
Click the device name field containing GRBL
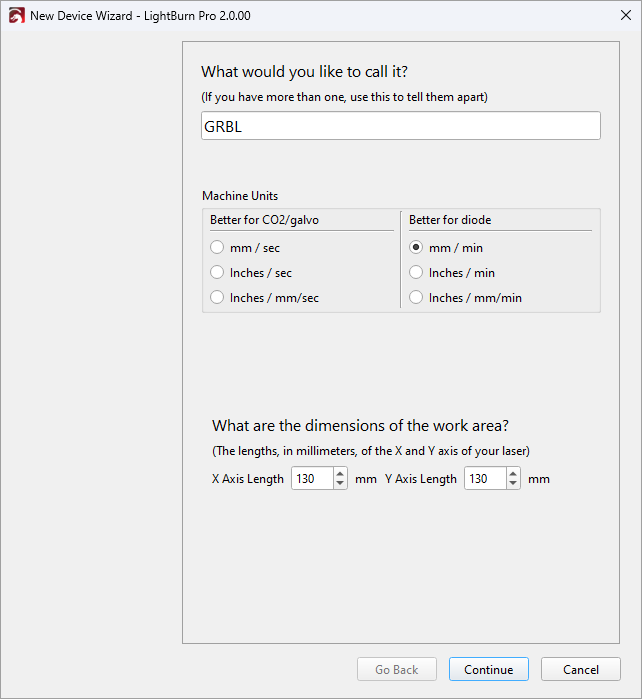(x=400, y=126)
